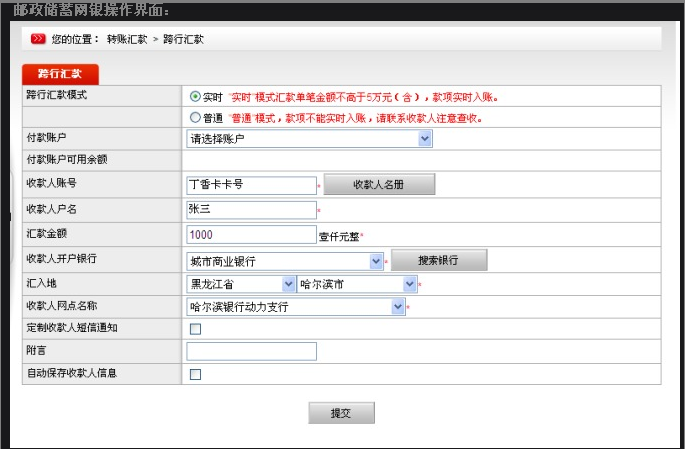Click the 收款人账号 input field
685x449 pixels.
(x=251, y=185)
